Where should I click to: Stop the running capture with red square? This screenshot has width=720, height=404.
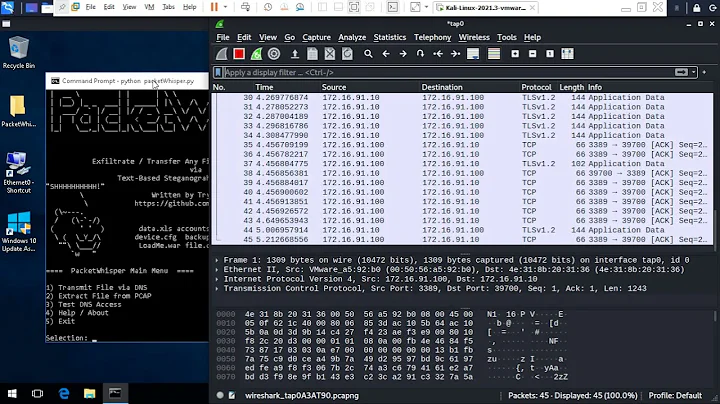click(x=239, y=54)
